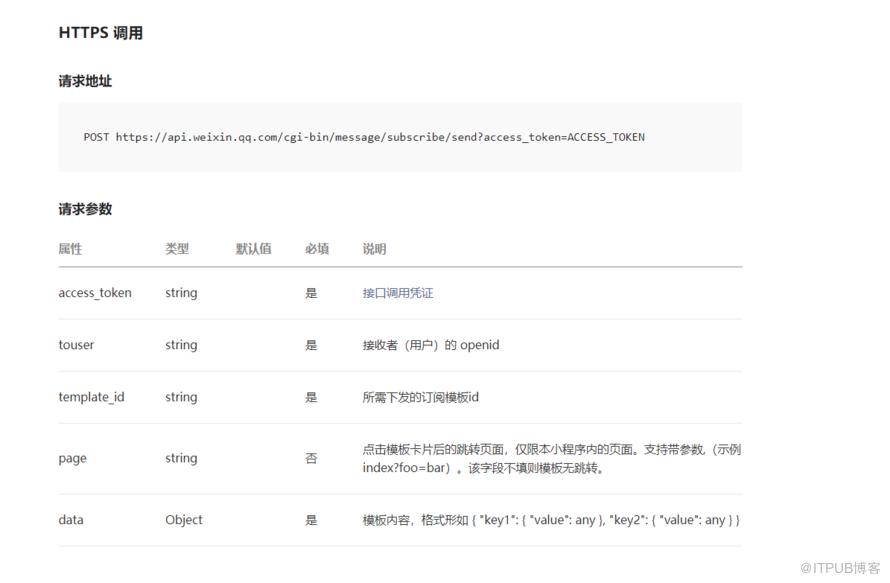Viewport: 890px width, 583px height.
Task: Click 是 in the access_token row
Action: tap(311, 293)
